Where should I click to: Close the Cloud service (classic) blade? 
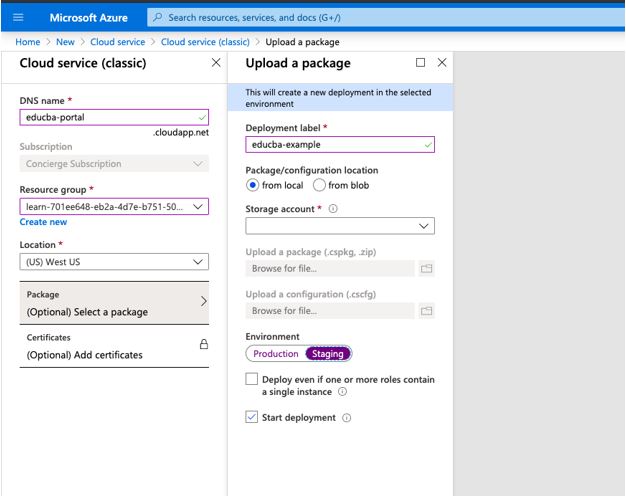coord(216,63)
